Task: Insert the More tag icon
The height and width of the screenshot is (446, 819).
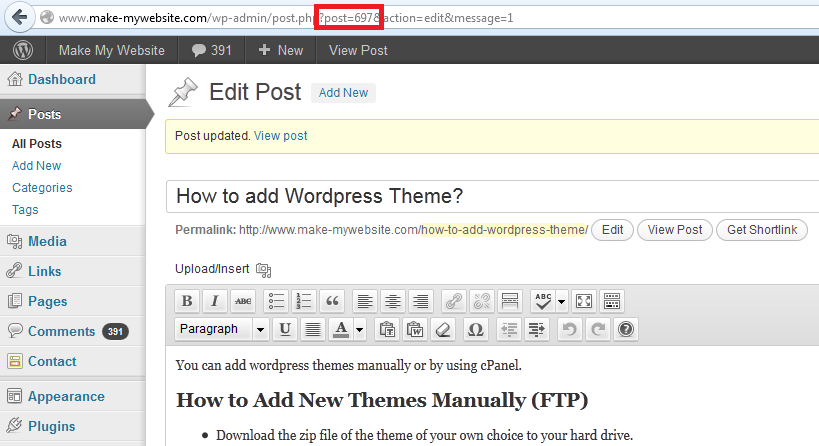Action: [509, 301]
